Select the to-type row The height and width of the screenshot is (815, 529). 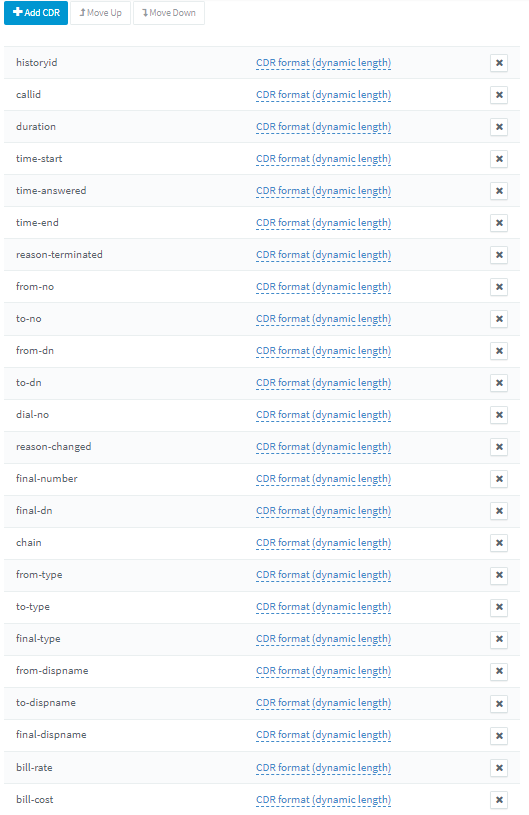(262, 607)
